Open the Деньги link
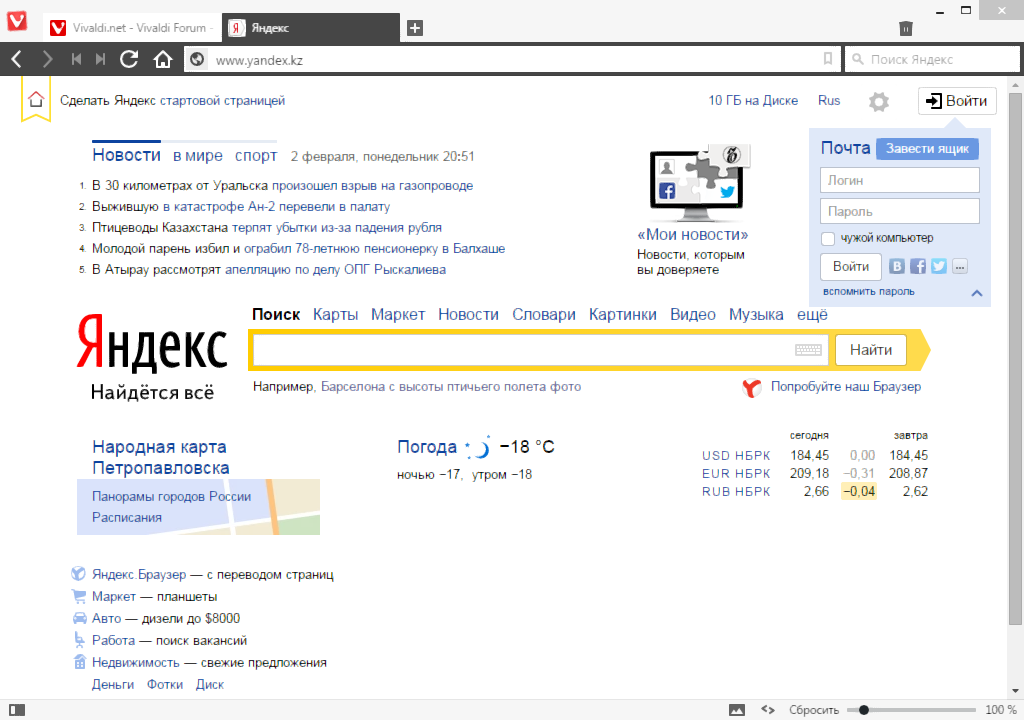Viewport: 1024px width, 720px height. tap(113, 685)
